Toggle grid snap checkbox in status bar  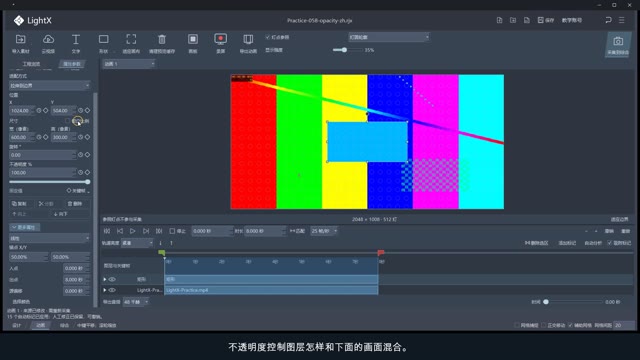pyautogui.click(x=517, y=325)
